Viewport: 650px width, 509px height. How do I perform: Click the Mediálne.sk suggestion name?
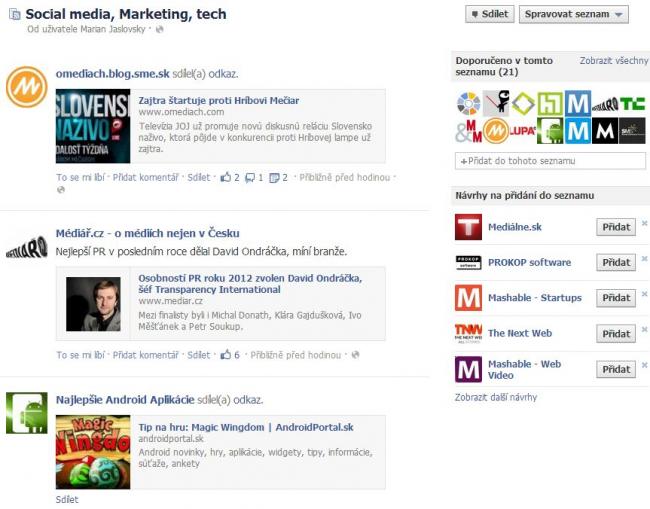[514, 227]
